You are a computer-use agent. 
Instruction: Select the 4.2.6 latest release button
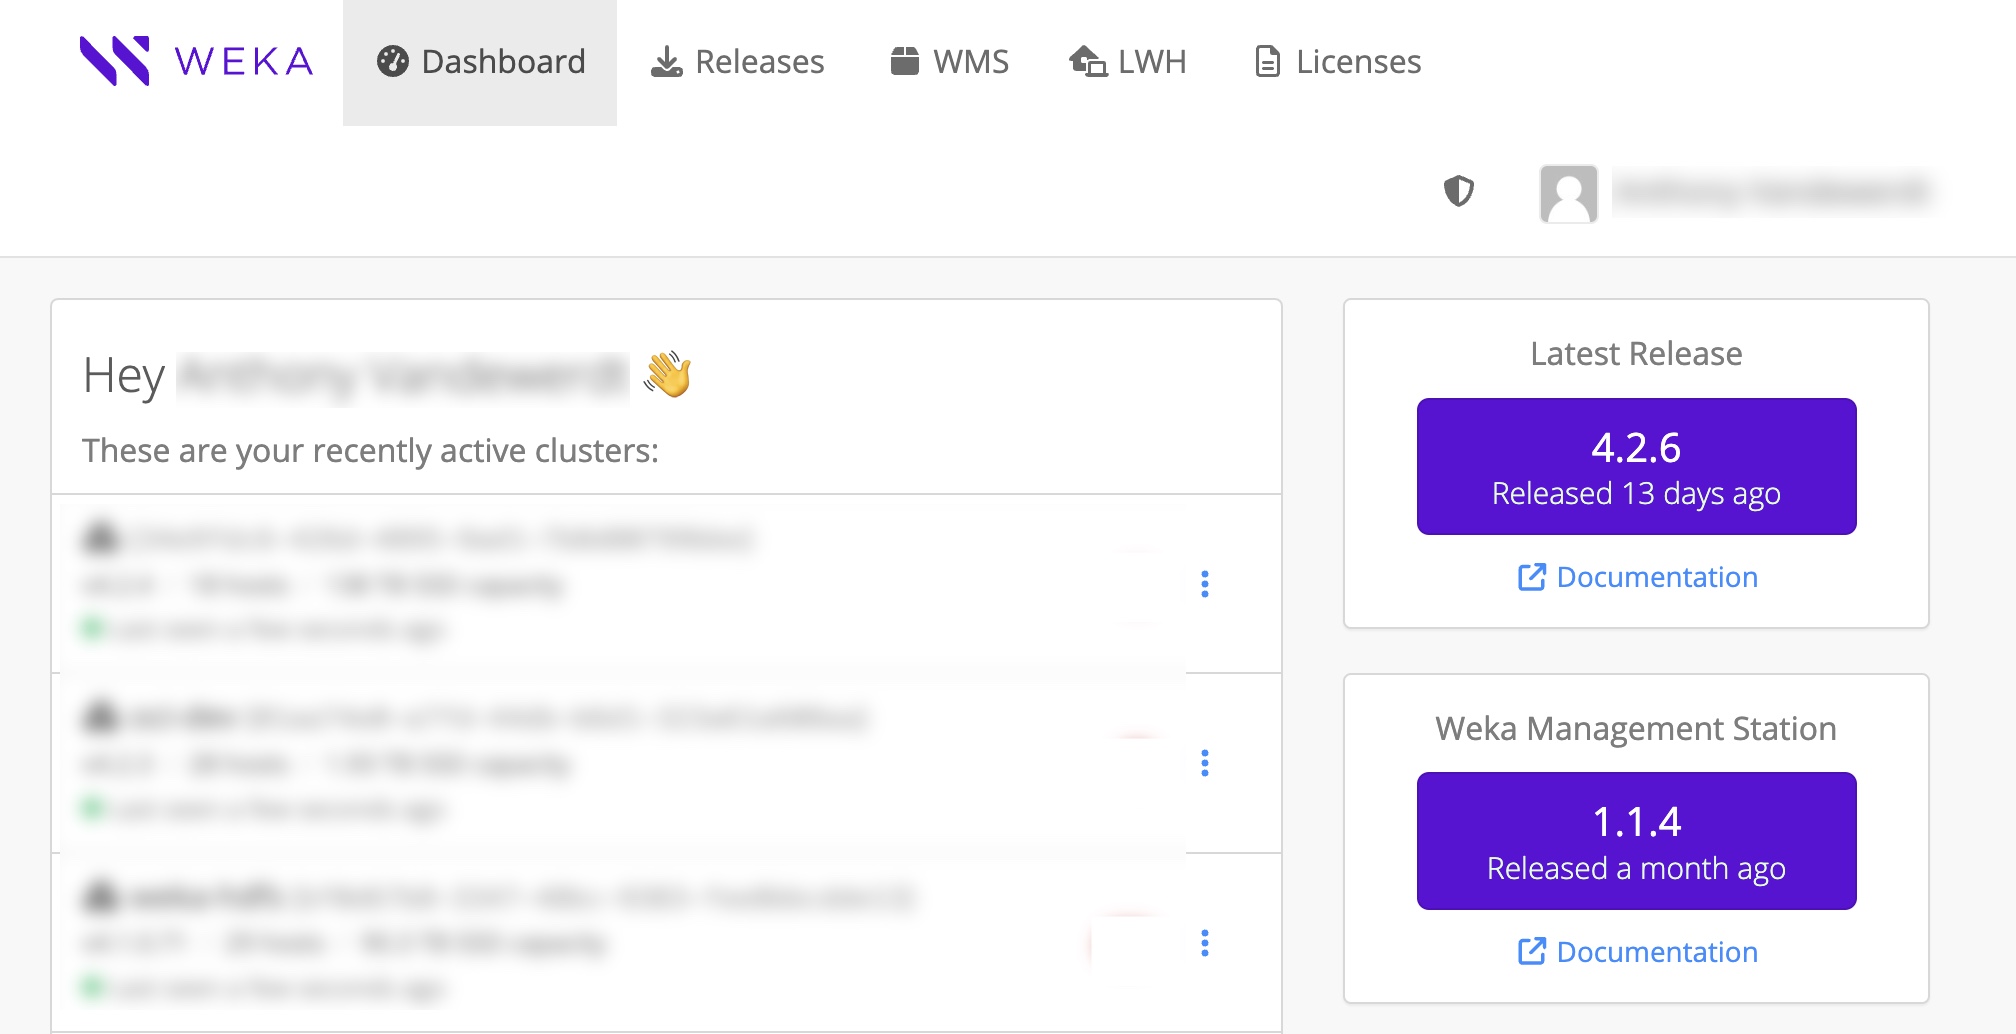coord(1636,466)
